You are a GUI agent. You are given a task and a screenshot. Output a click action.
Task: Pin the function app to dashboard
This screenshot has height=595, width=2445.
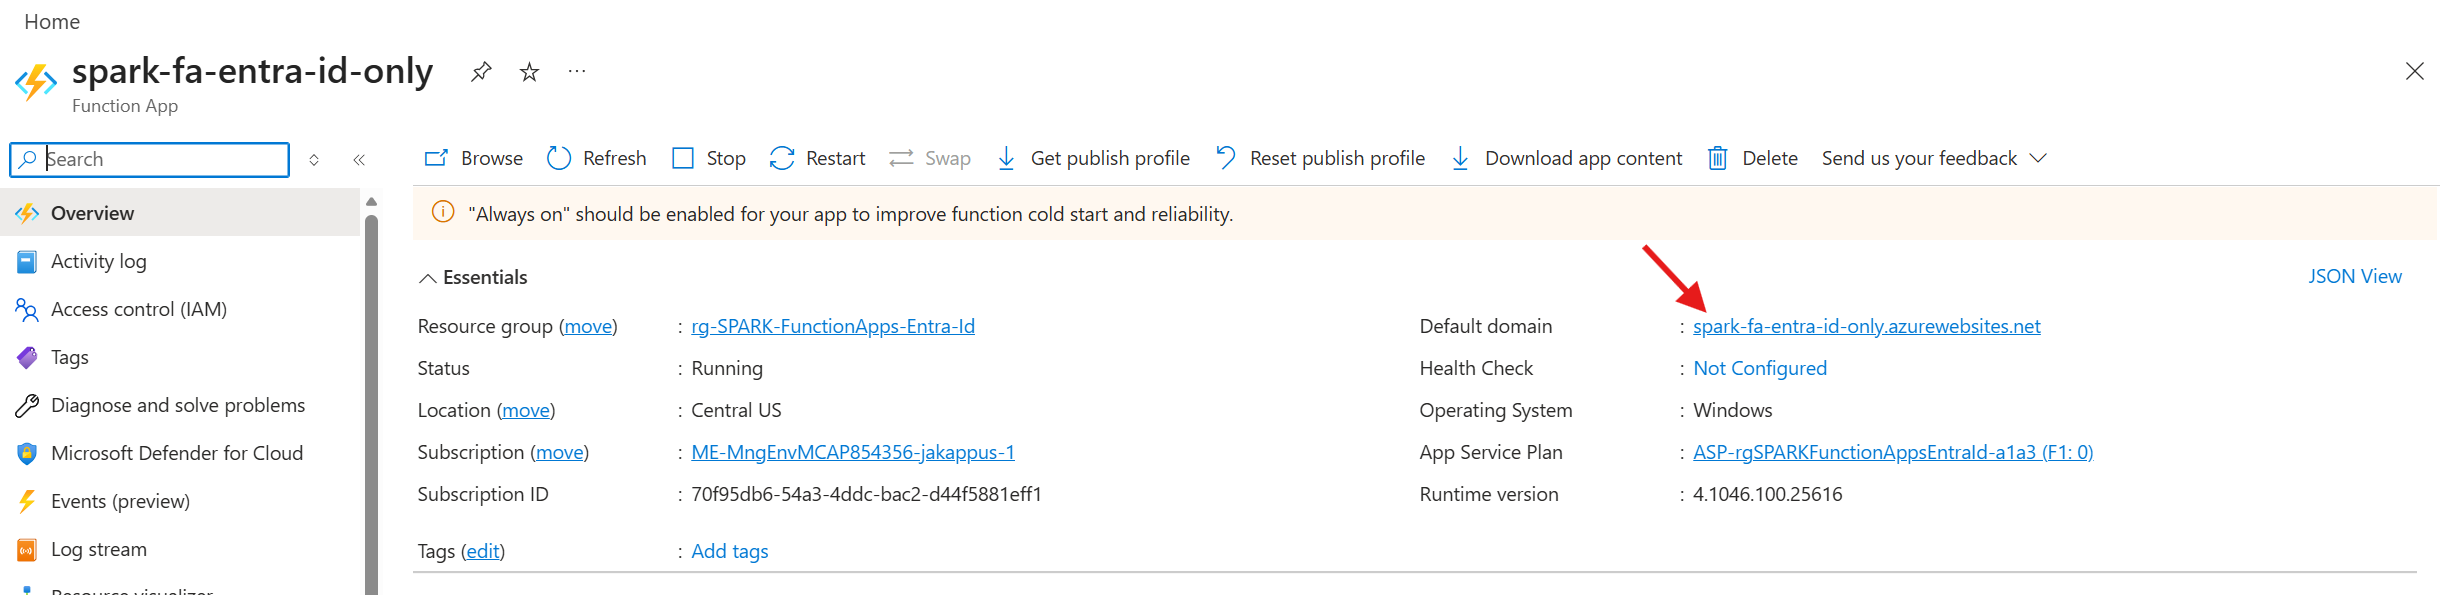click(x=481, y=72)
